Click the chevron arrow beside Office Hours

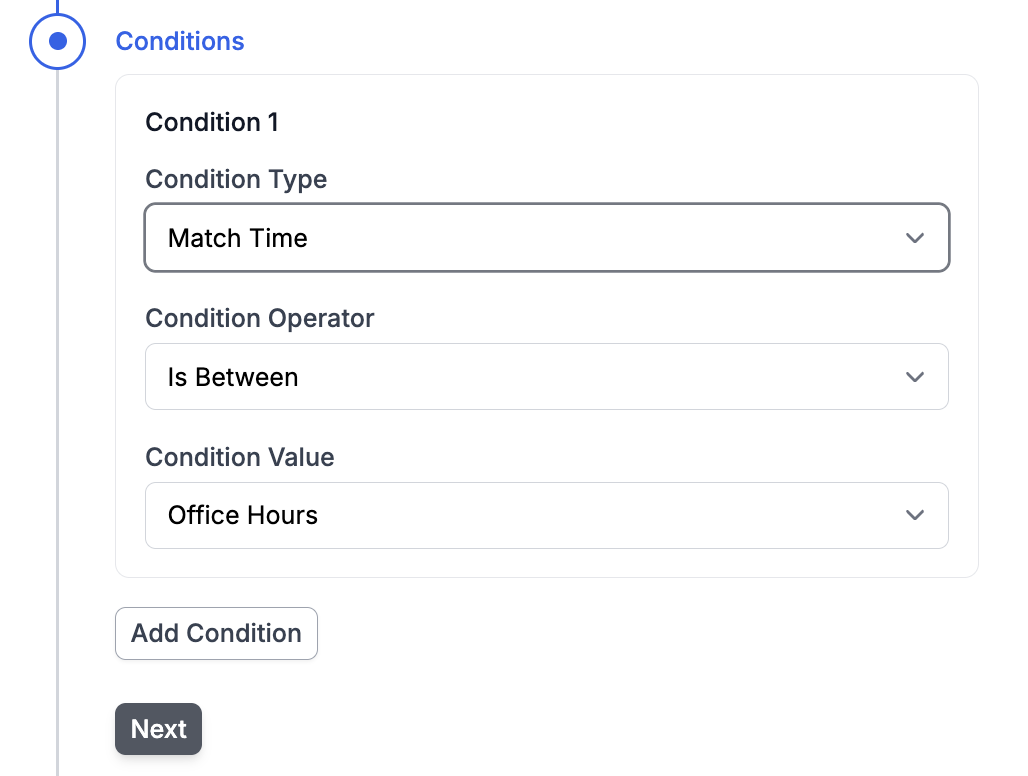914,515
